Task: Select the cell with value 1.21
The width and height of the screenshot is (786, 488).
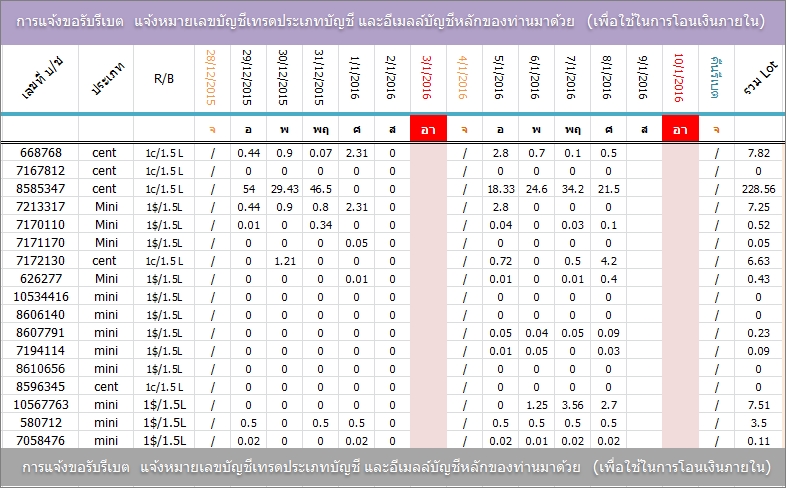Action: pos(284,261)
